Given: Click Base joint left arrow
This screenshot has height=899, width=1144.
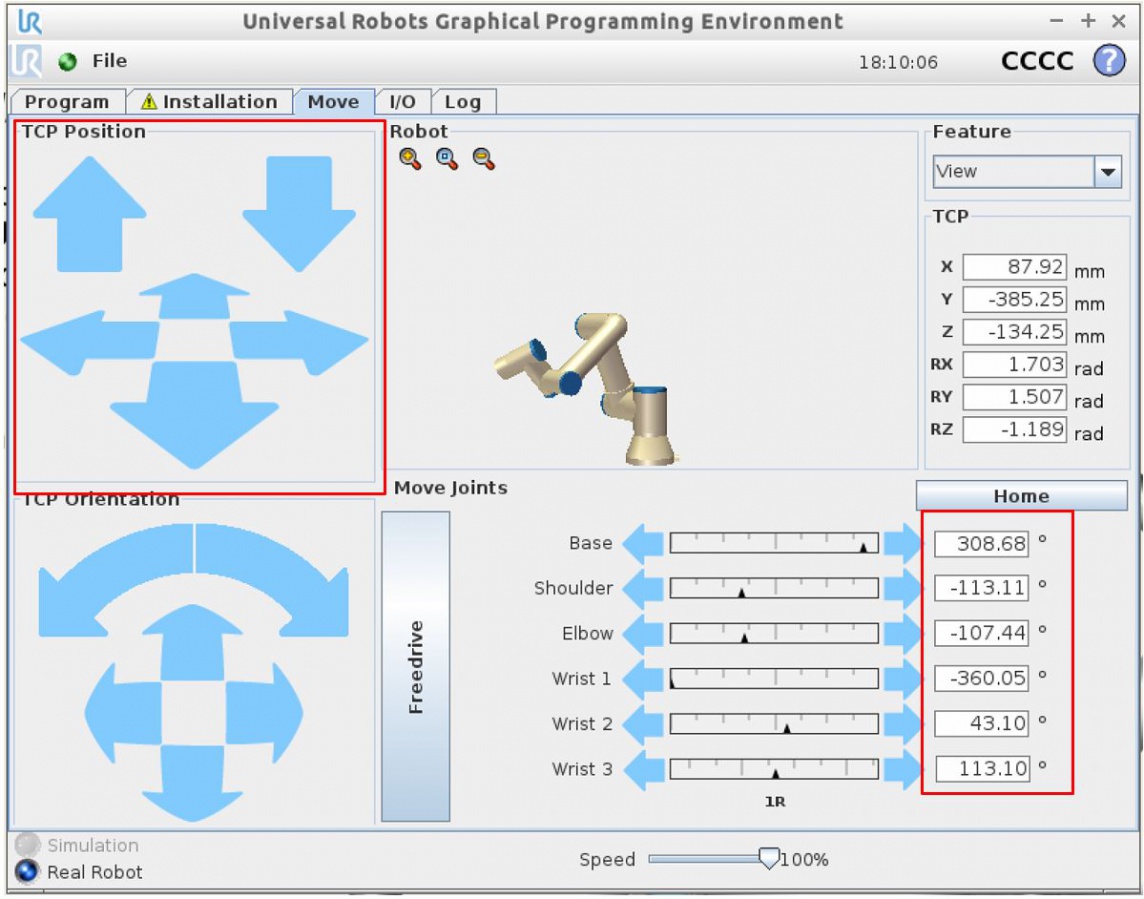Looking at the screenshot, I should [x=643, y=544].
